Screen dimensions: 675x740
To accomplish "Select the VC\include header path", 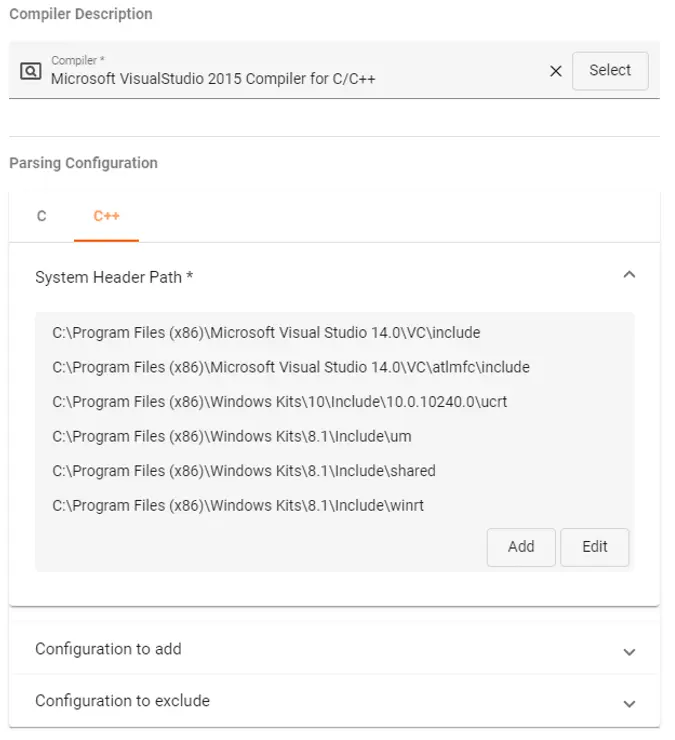I will click(x=266, y=332).
